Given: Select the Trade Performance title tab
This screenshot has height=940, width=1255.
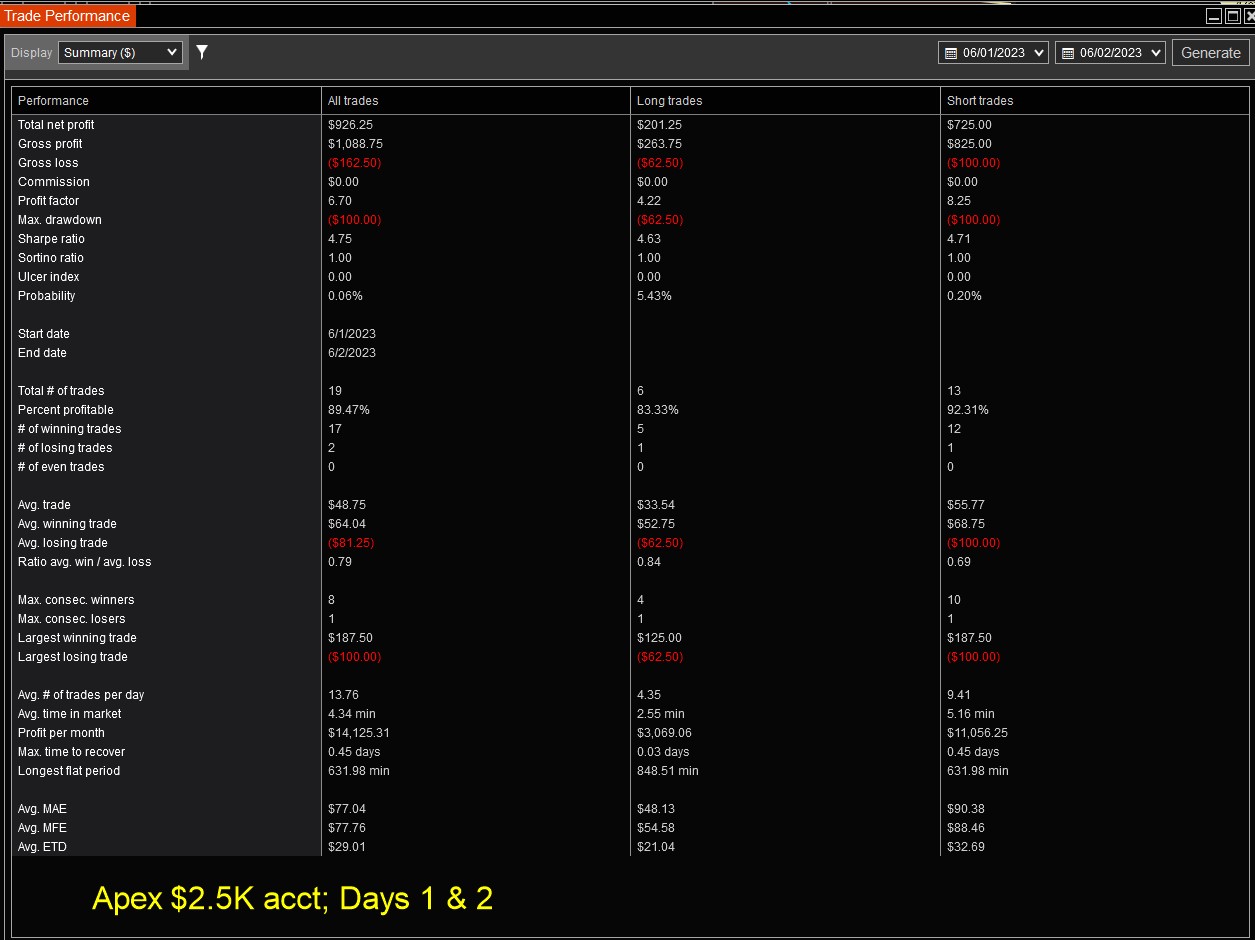Looking at the screenshot, I should (x=67, y=15).
